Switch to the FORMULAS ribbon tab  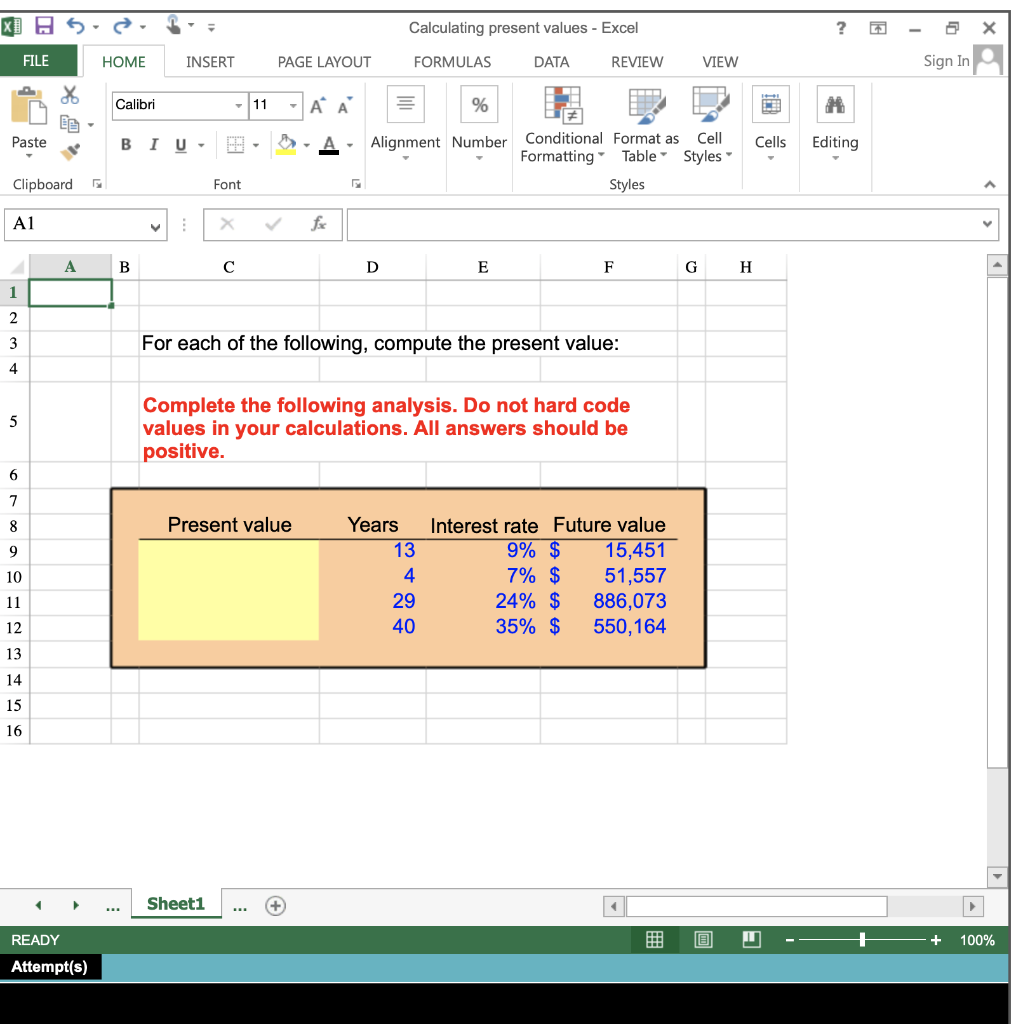452,61
